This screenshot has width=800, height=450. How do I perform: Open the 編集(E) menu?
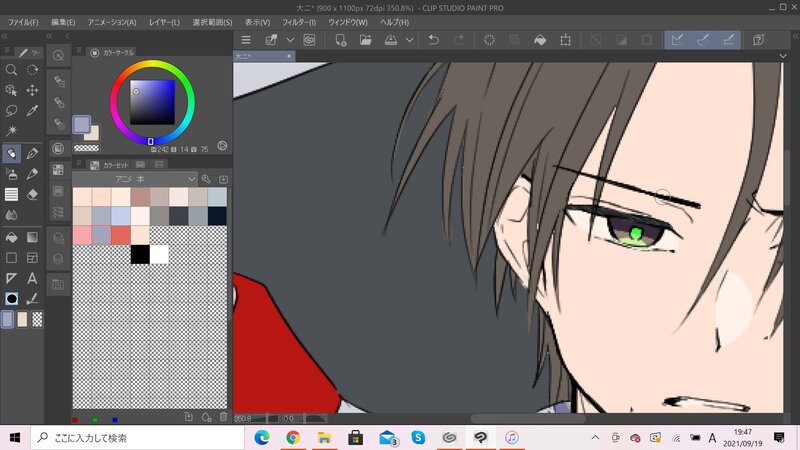coord(63,22)
